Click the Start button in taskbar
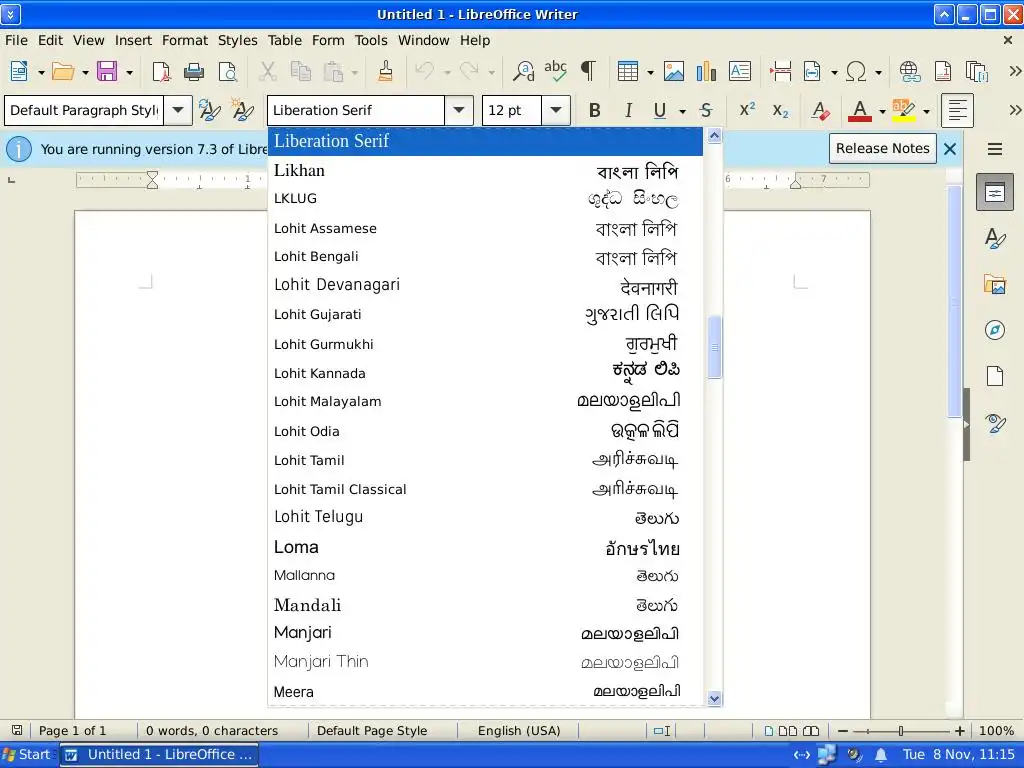1024x768 pixels. pos(27,755)
